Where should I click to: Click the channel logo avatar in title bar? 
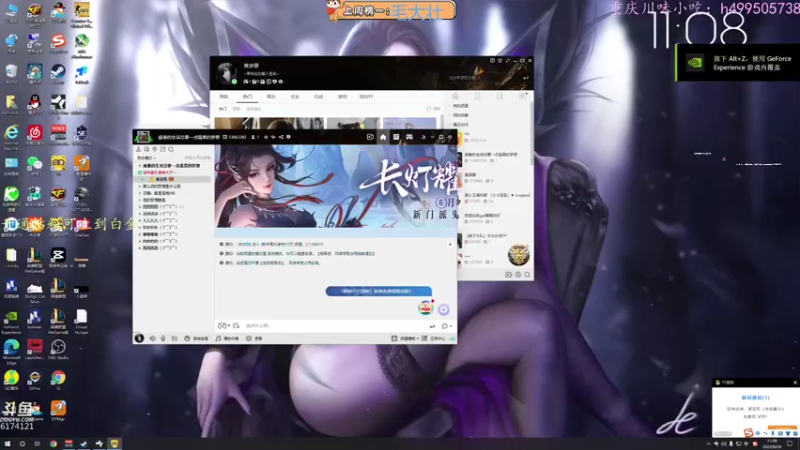point(143,136)
